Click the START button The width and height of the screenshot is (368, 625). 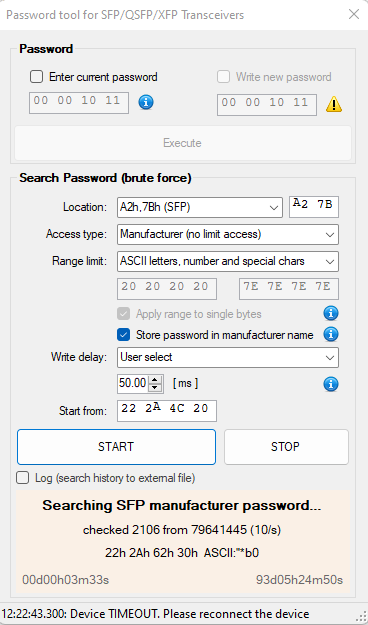(x=116, y=446)
